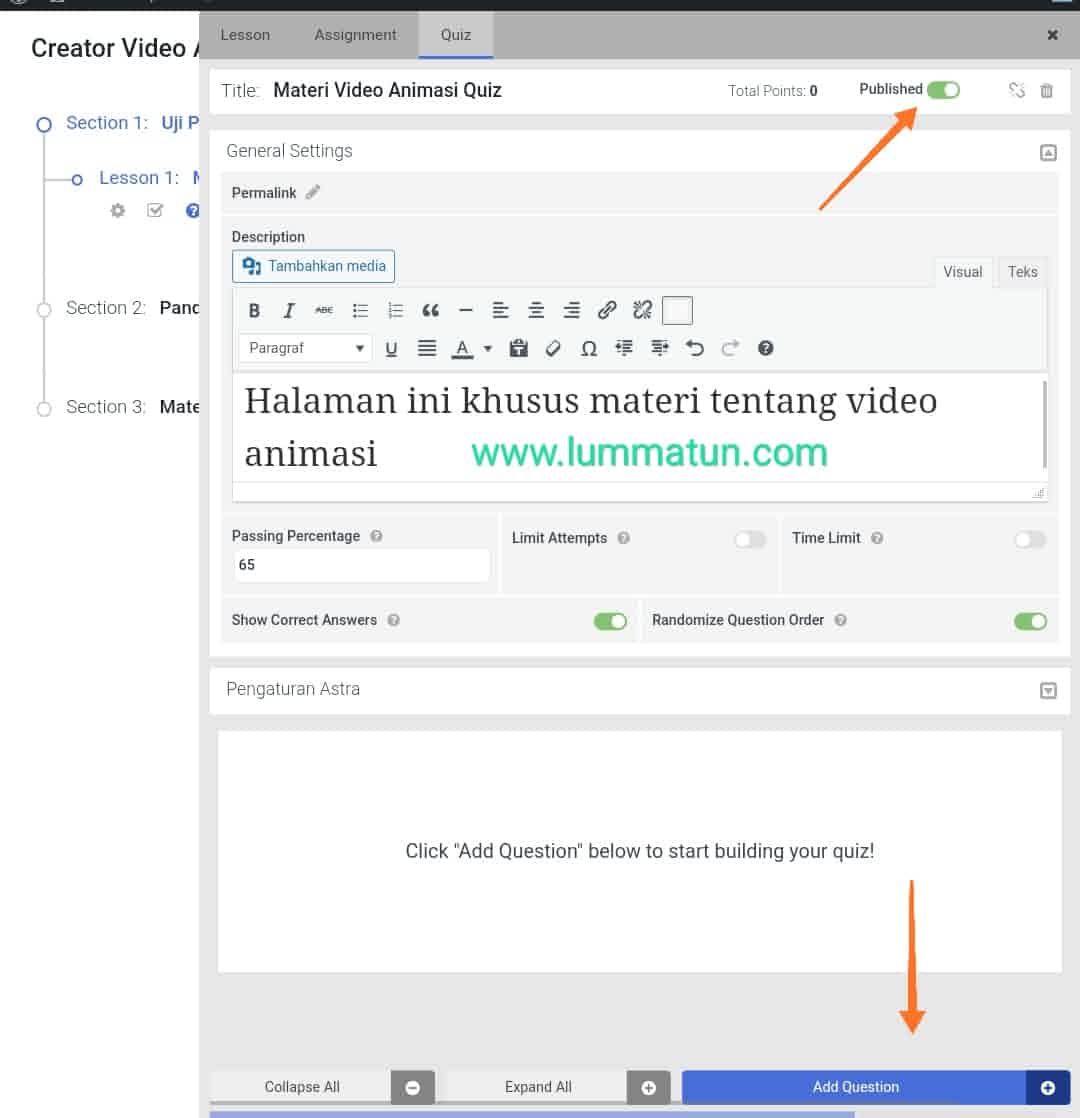Enable the Limit Attempts toggle
1080x1118 pixels.
click(750, 540)
